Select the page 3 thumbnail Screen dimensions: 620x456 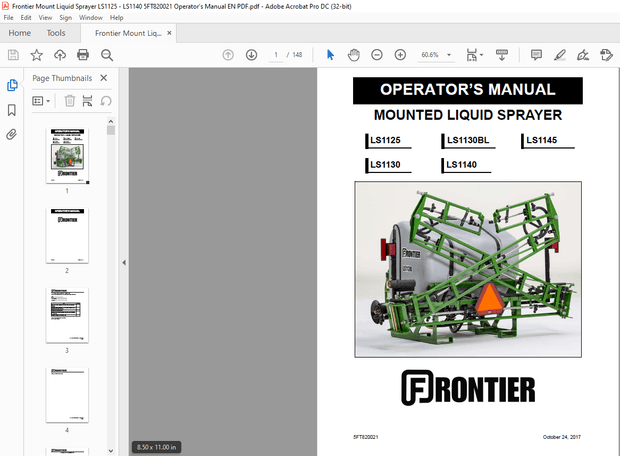point(67,315)
